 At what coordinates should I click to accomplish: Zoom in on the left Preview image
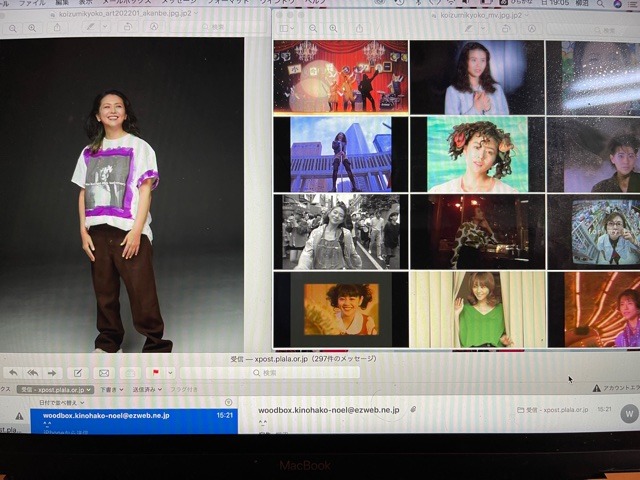click(x=32, y=28)
